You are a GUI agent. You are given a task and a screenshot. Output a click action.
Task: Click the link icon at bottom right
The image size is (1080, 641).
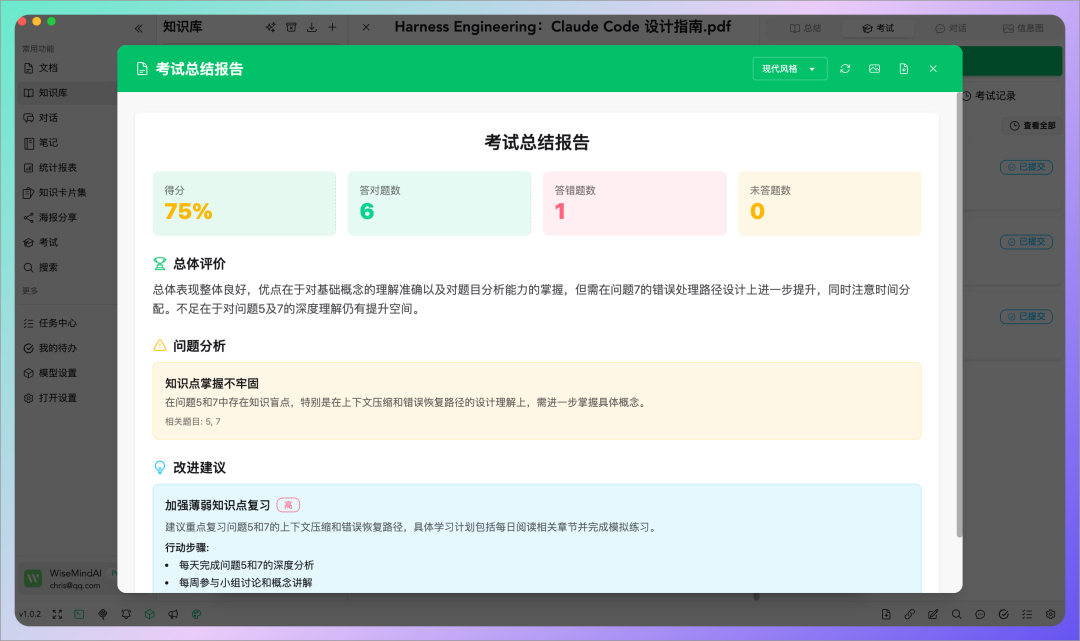[x=910, y=614]
